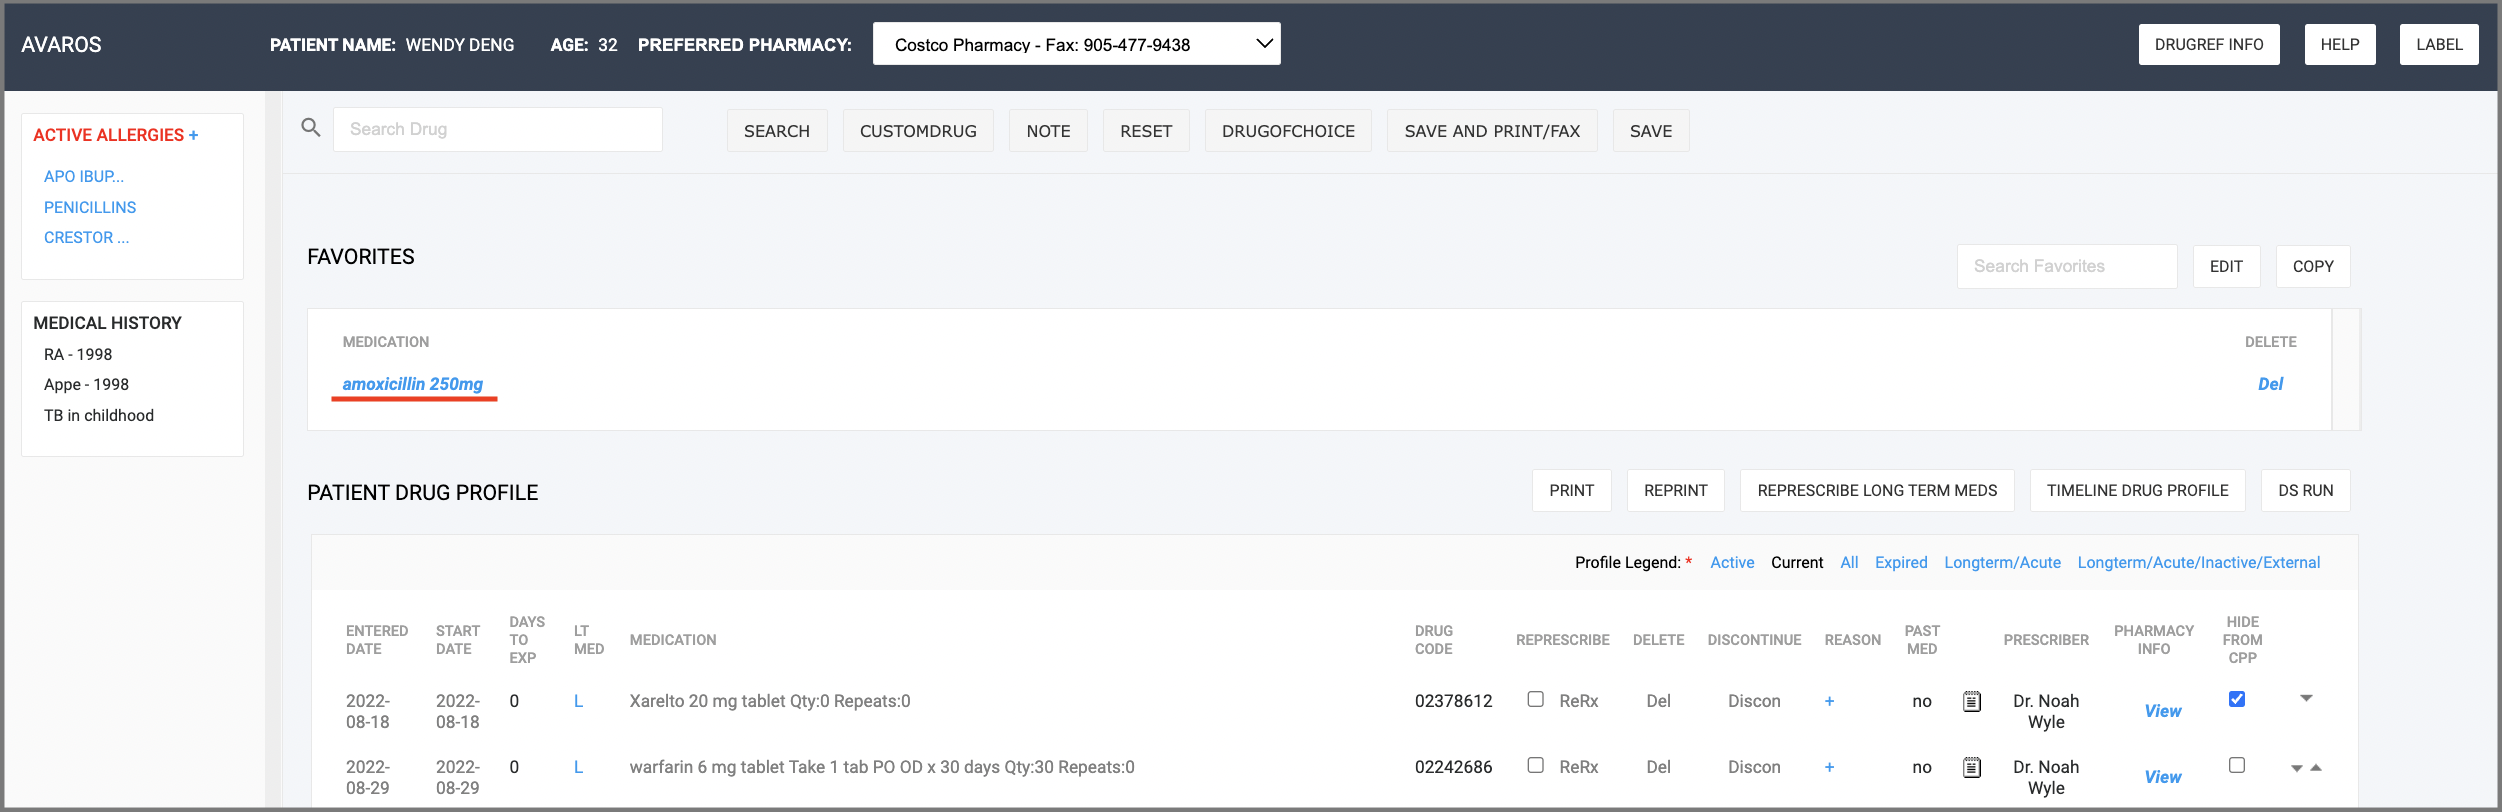Click drug code 02378612
This screenshot has width=2502, height=812.
click(x=1453, y=701)
